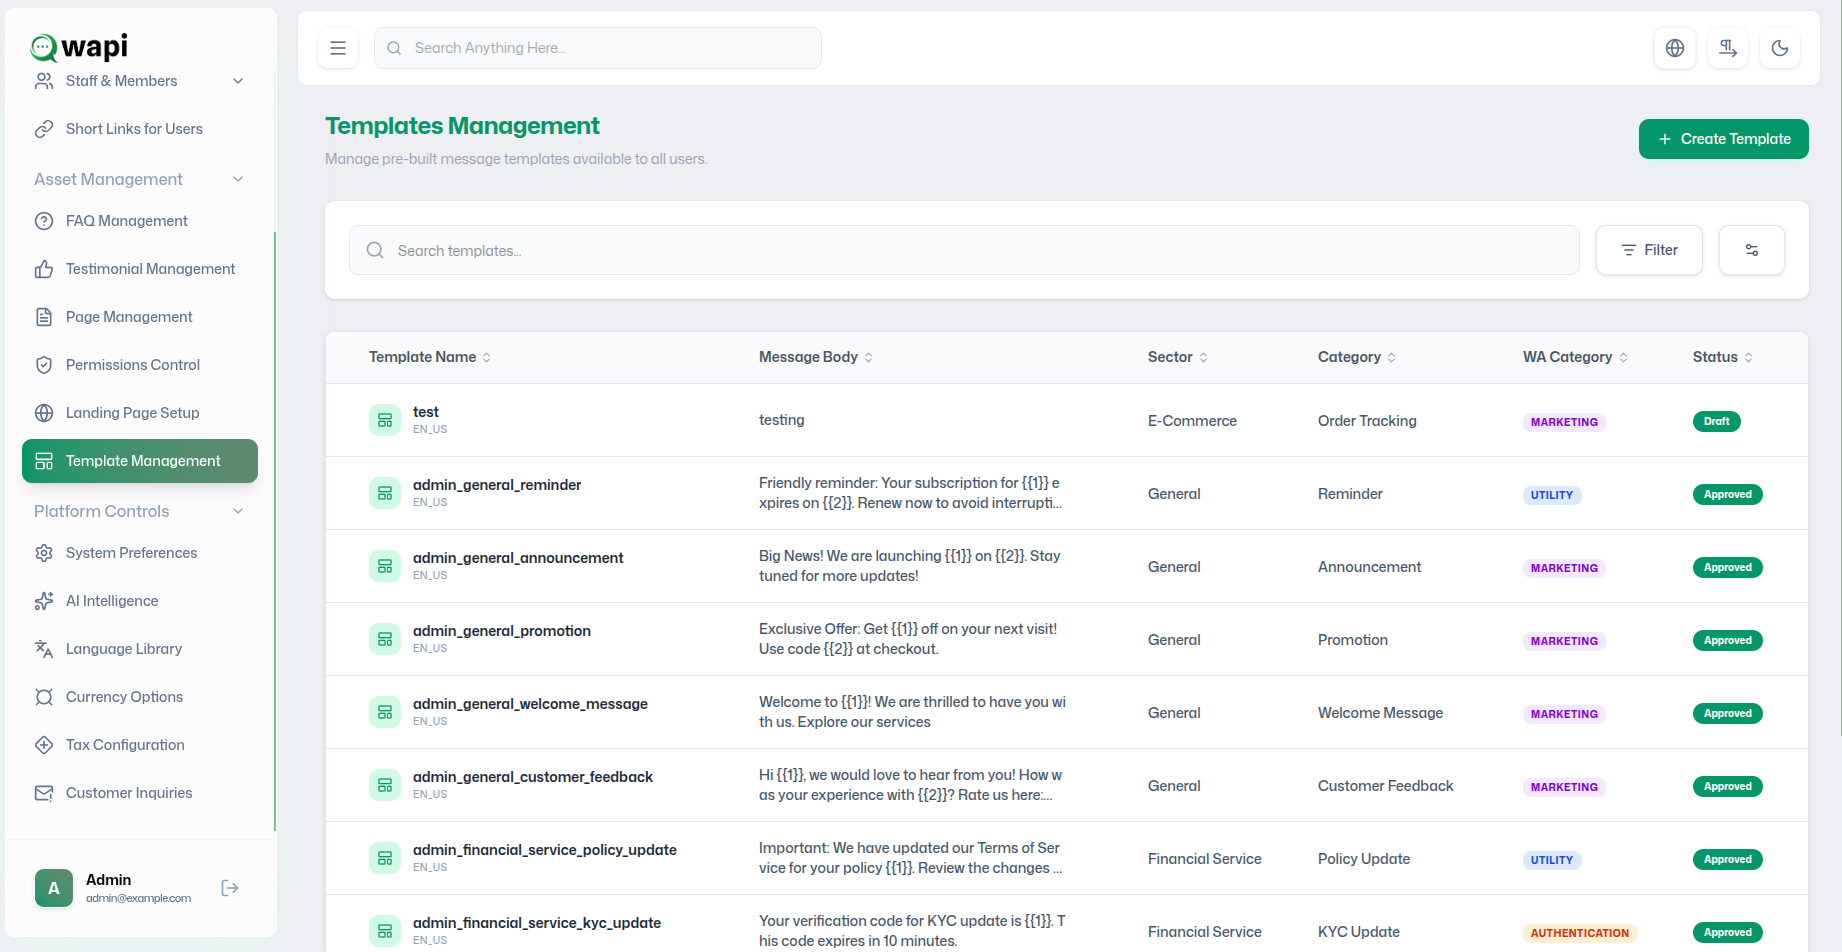This screenshot has height=952, width=1842.
Task: Go to Landing Page Setup
Action: (x=140, y=413)
